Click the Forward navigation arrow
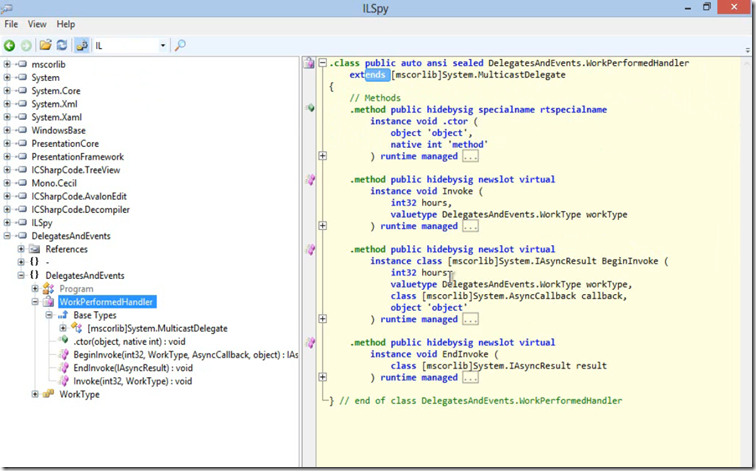The width and height of the screenshot is (756, 471). 26,45
